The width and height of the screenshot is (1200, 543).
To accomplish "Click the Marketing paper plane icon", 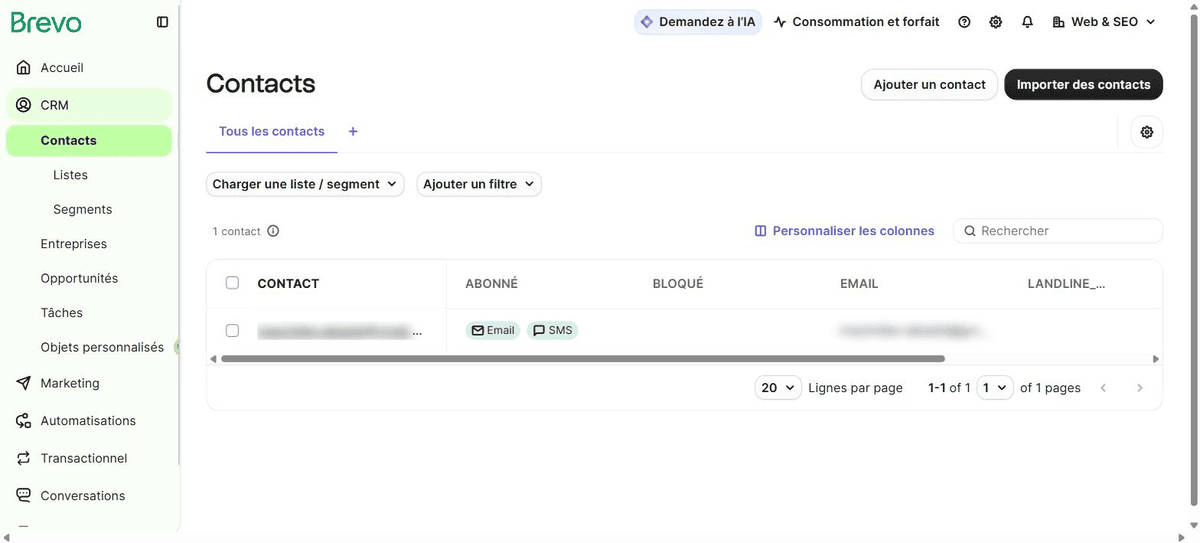I will (x=24, y=383).
